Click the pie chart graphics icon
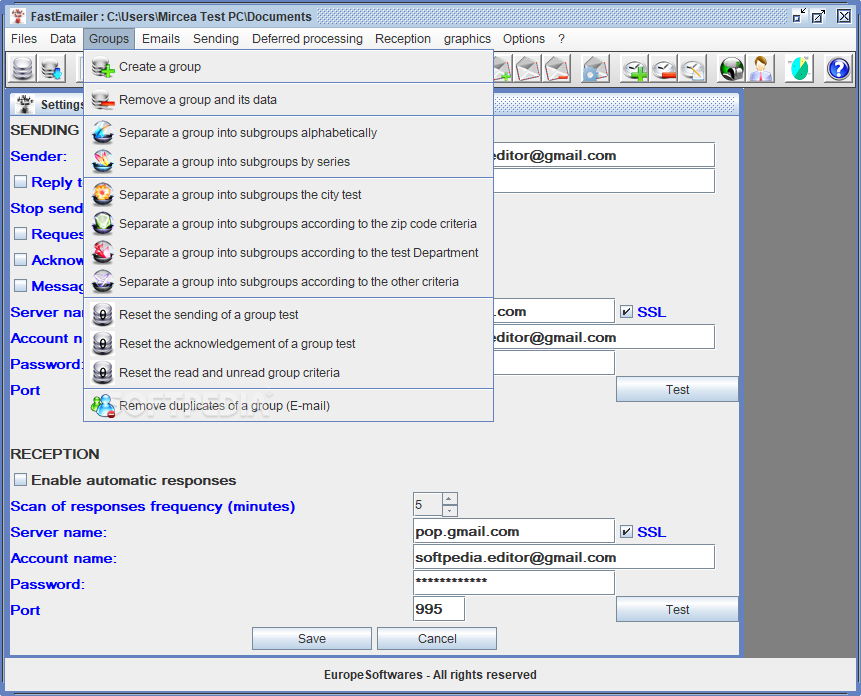The image size is (861, 696). (x=799, y=69)
